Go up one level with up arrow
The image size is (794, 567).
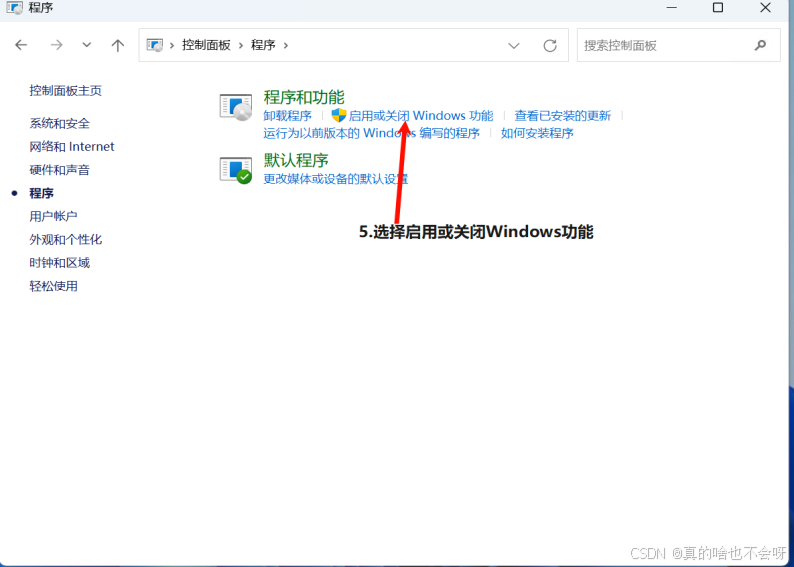click(117, 45)
